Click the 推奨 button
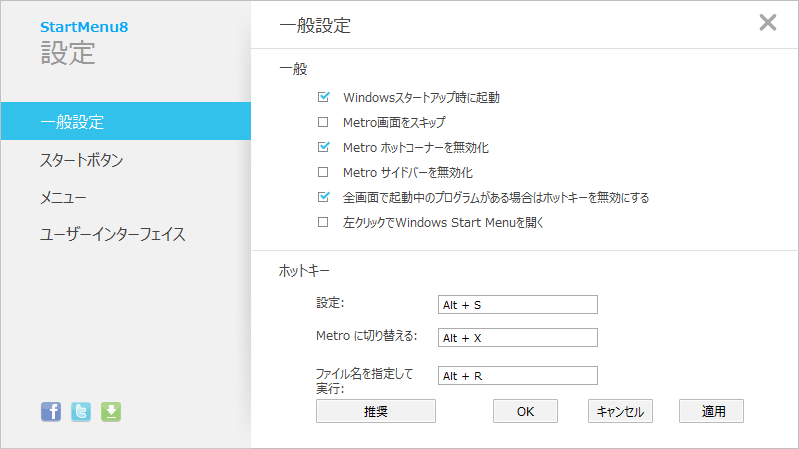This screenshot has height=449, width=799. point(376,411)
